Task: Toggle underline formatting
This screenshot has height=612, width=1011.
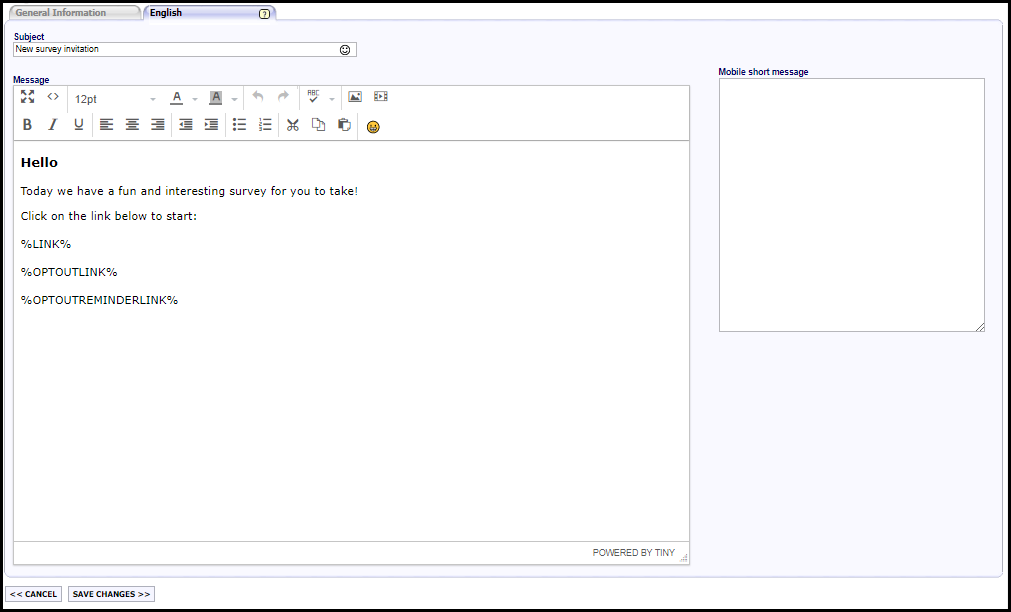Action: point(79,124)
